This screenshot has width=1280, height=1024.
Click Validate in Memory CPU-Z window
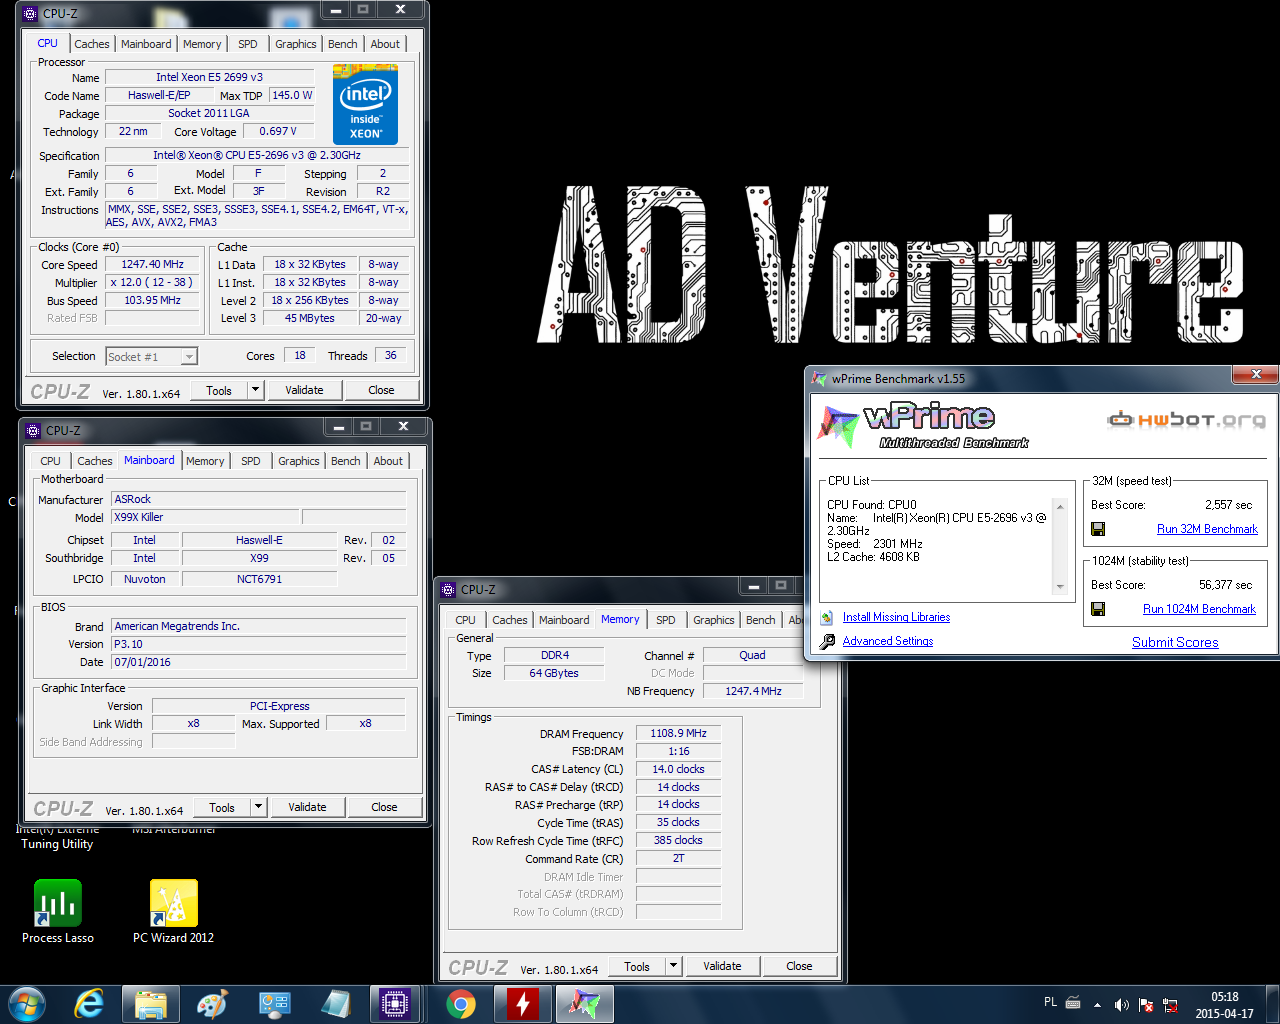point(722,966)
